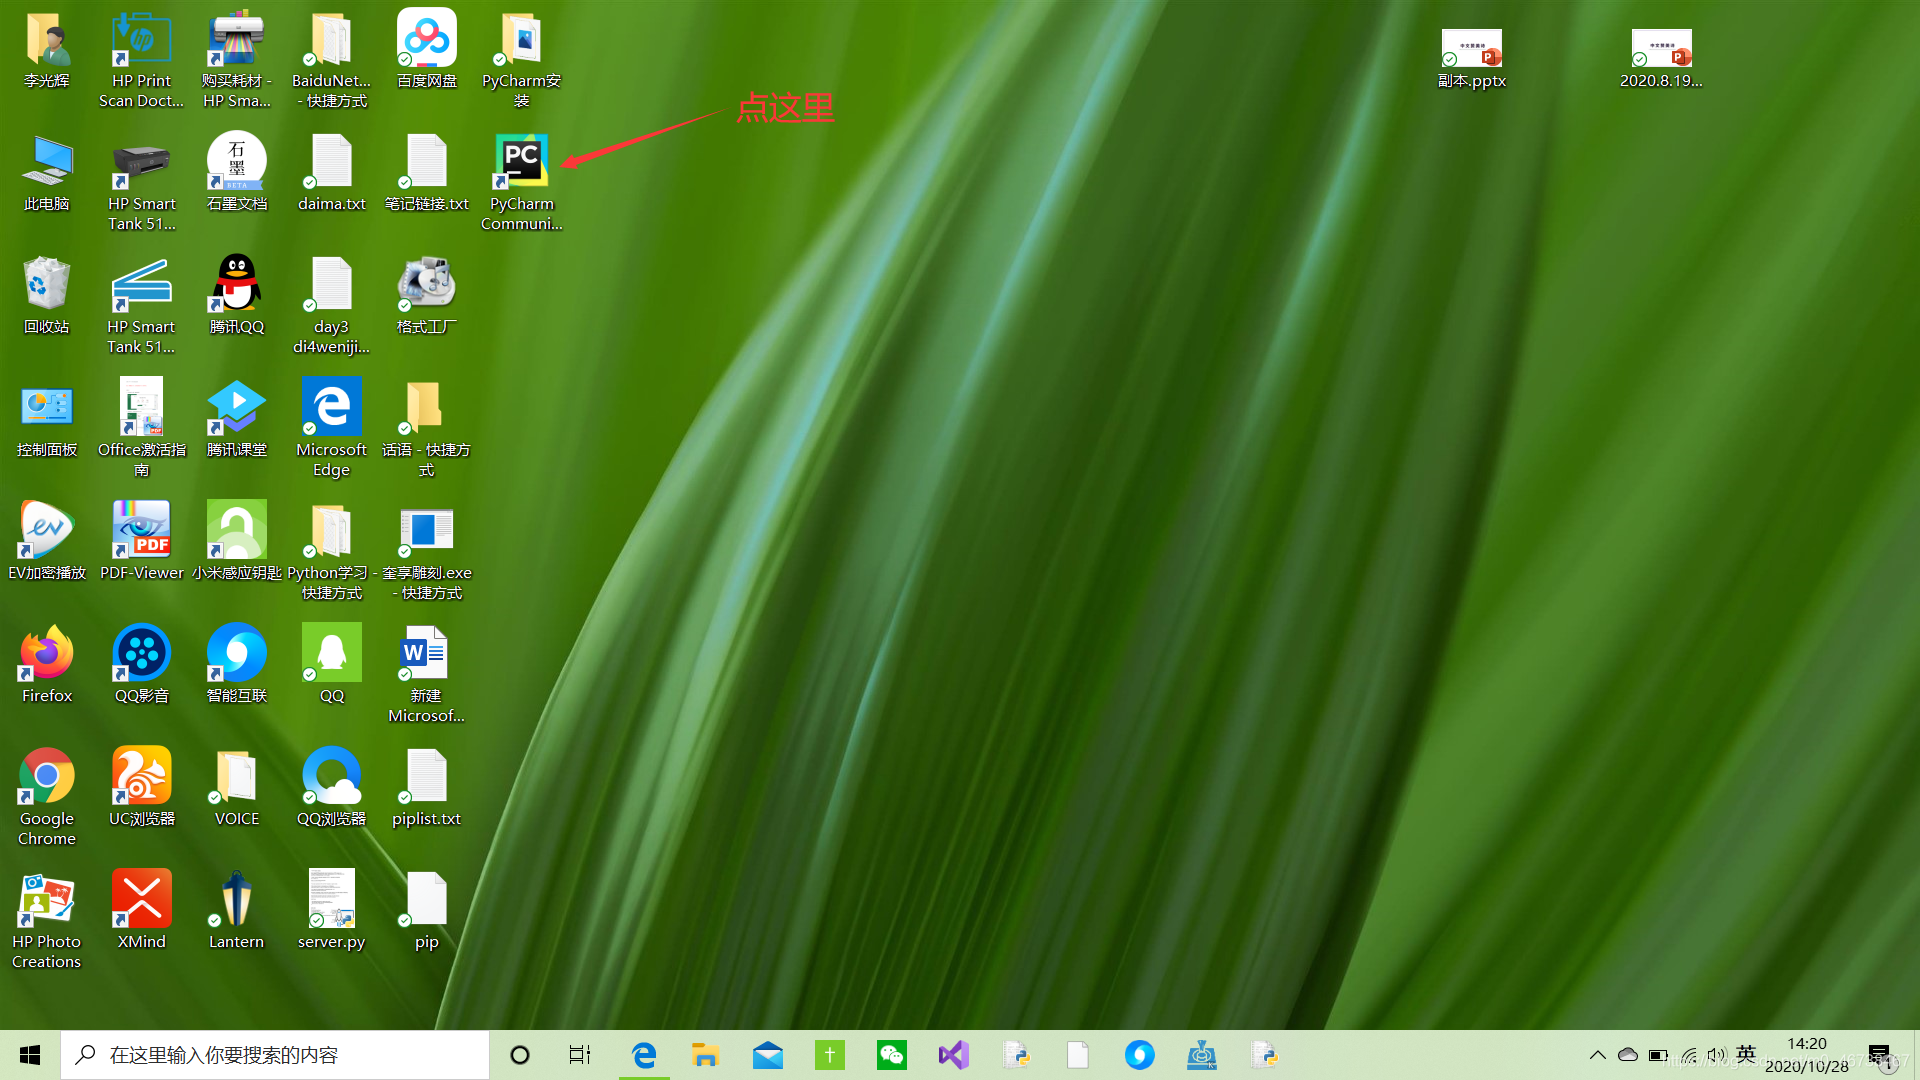This screenshot has height=1080, width=1920.
Task: Open 副本.pptx presentation file
Action: tap(1472, 58)
